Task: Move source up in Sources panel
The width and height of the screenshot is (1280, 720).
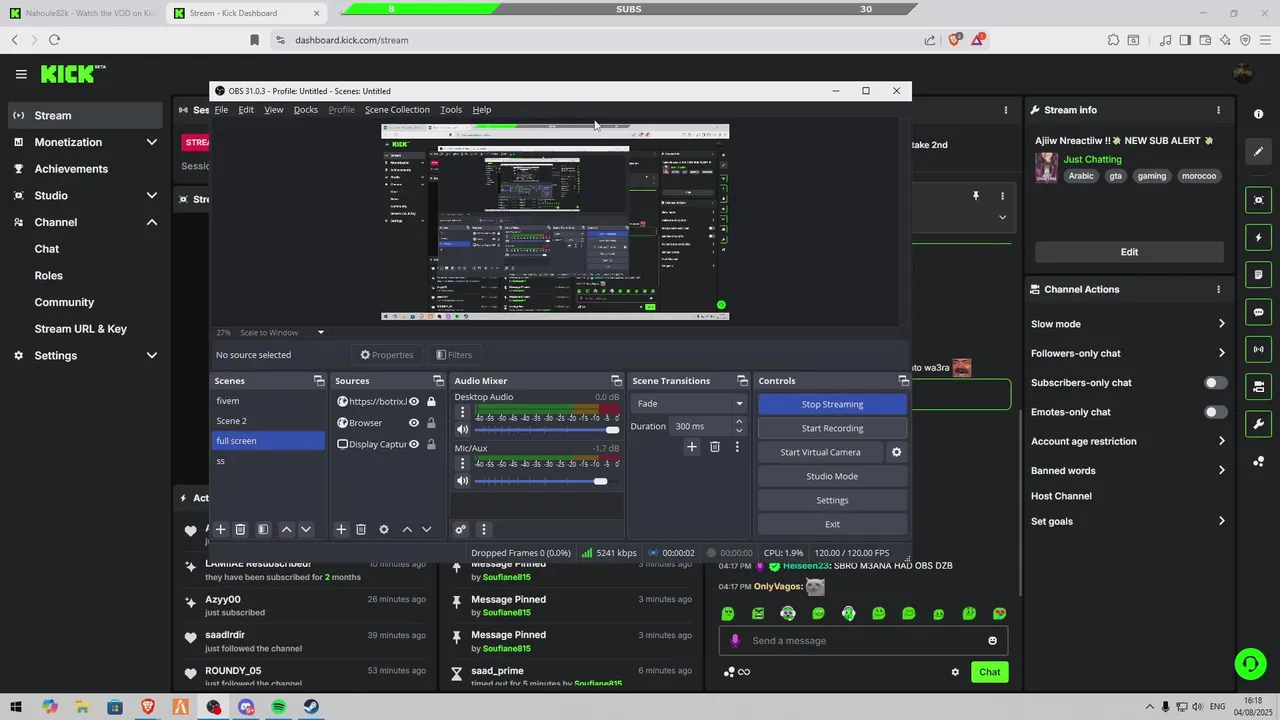Action: click(x=407, y=530)
